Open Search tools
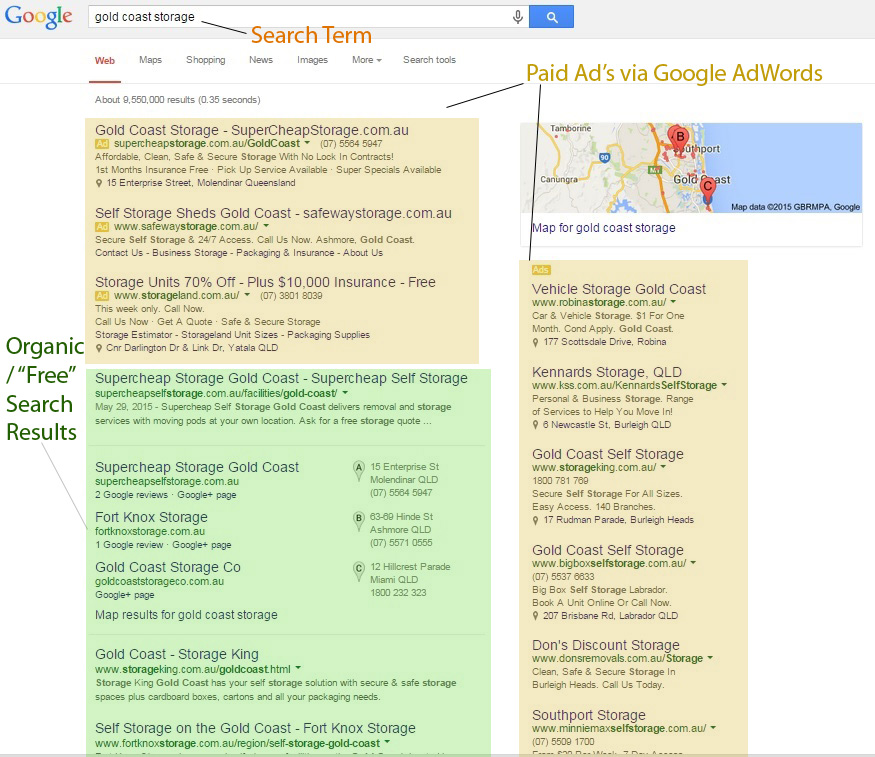The image size is (875, 757). [429, 60]
